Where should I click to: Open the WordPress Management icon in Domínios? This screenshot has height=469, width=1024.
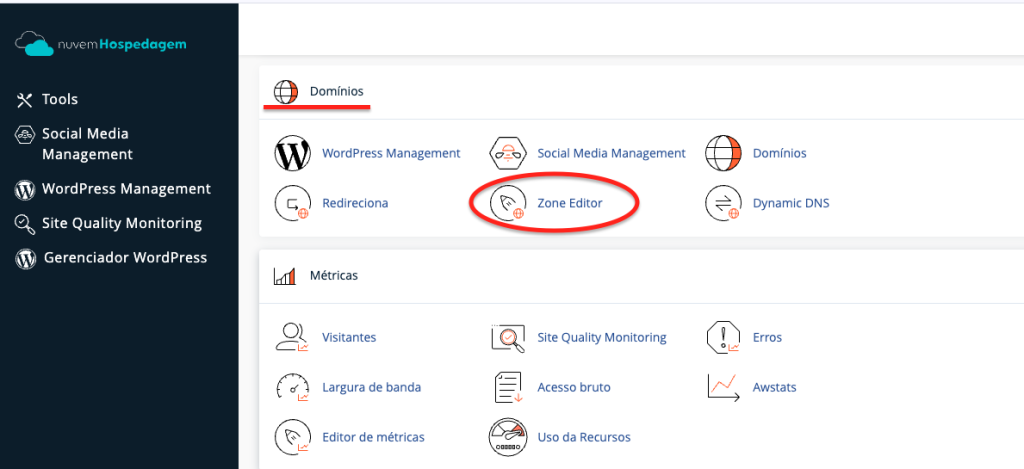click(x=293, y=154)
